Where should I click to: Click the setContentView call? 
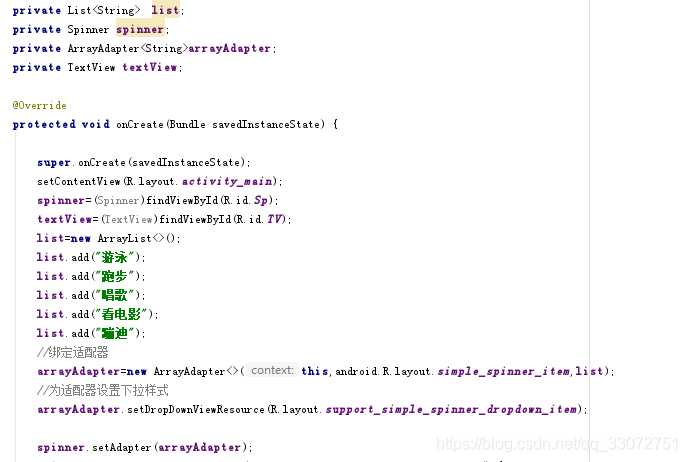(x=78, y=181)
